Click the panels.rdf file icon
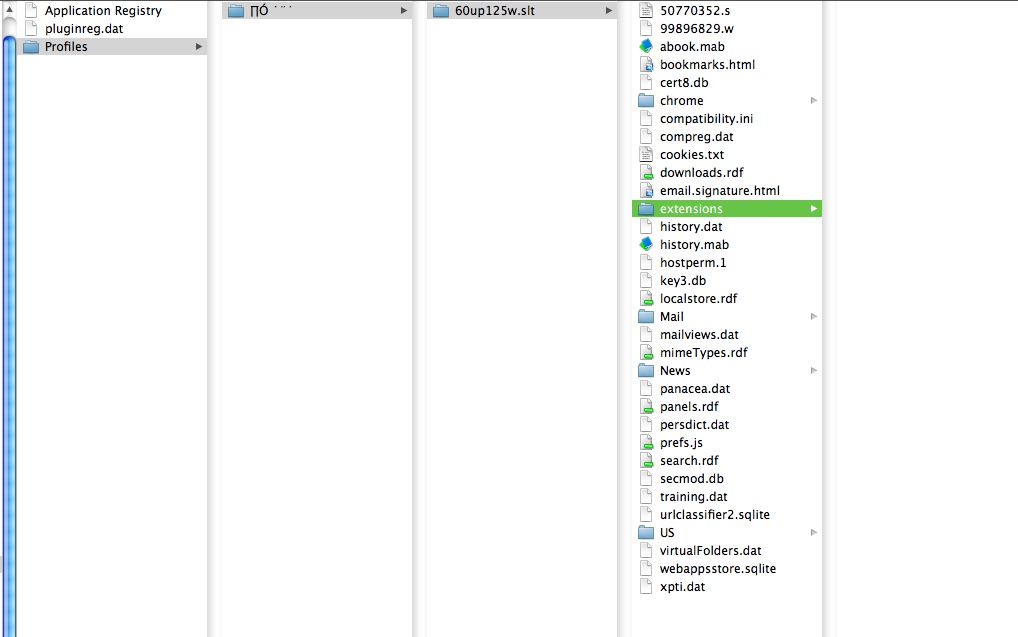The height and width of the screenshot is (637, 1018). pyautogui.click(x=646, y=406)
